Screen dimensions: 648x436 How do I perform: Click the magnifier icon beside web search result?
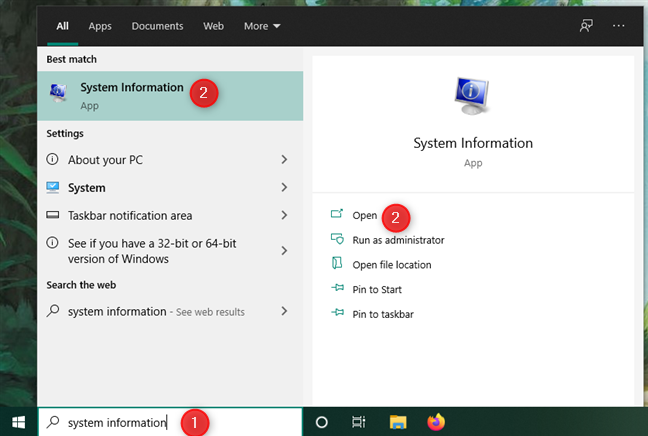click(53, 311)
